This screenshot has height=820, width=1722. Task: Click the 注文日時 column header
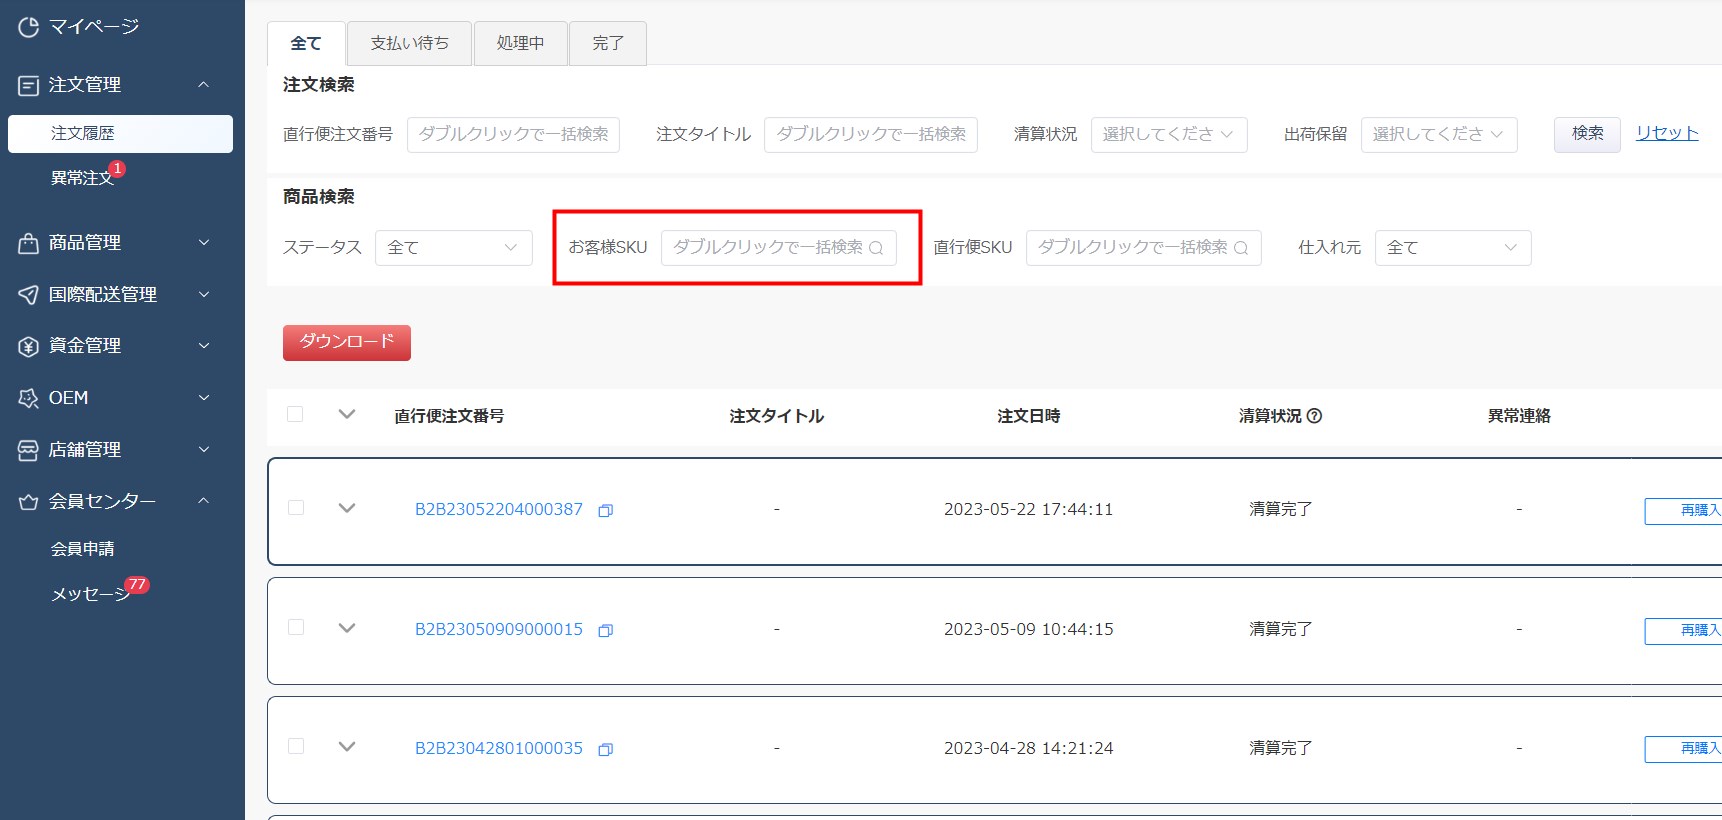pyautogui.click(x=1029, y=416)
